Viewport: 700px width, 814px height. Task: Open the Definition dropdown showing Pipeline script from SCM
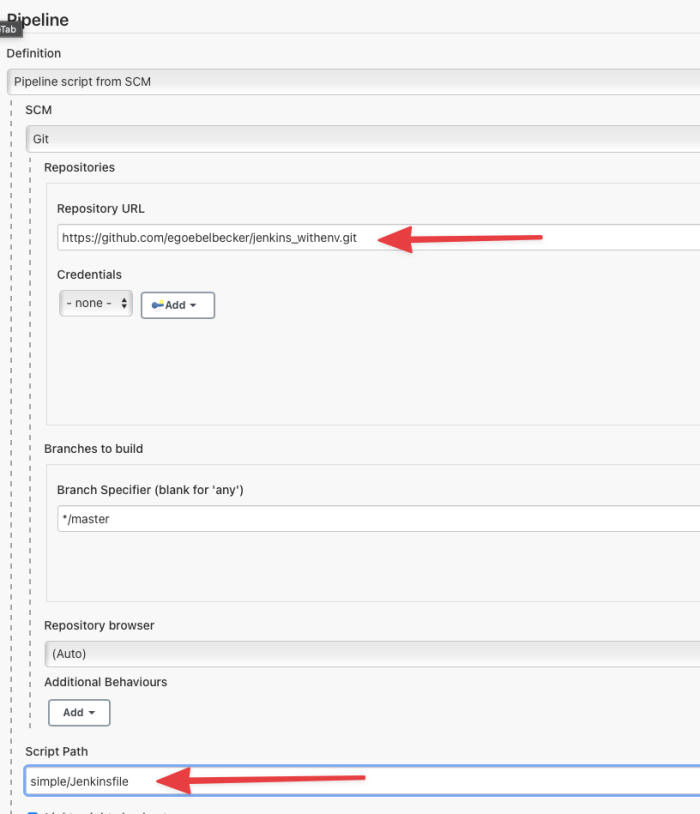pyautogui.click(x=353, y=82)
